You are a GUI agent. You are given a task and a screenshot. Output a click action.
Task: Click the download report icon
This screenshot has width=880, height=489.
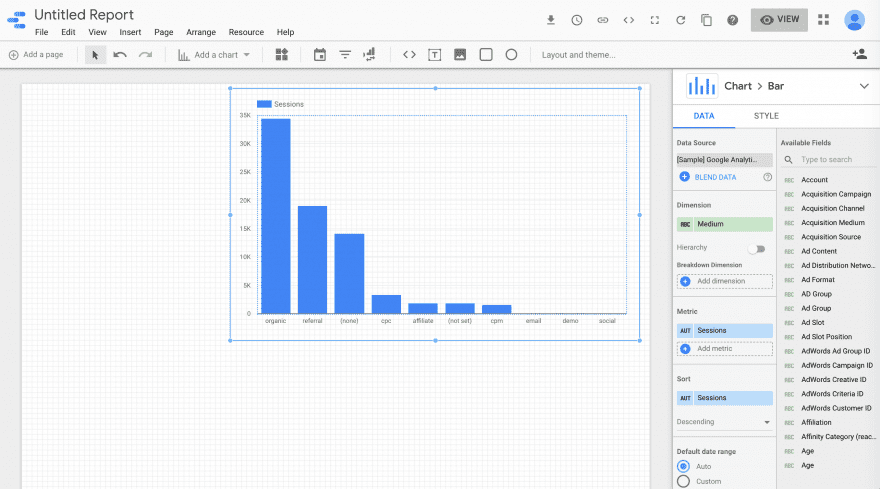click(551, 20)
